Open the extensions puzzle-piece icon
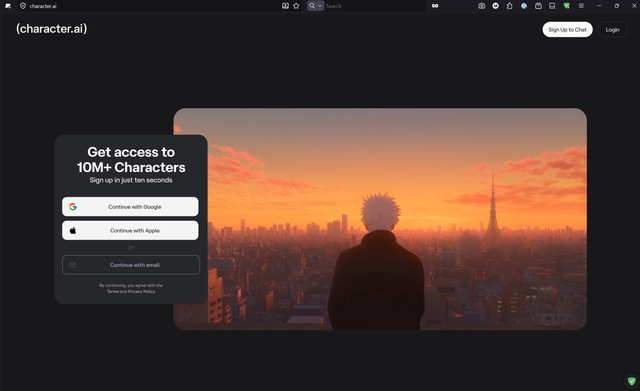 [x=509, y=6]
